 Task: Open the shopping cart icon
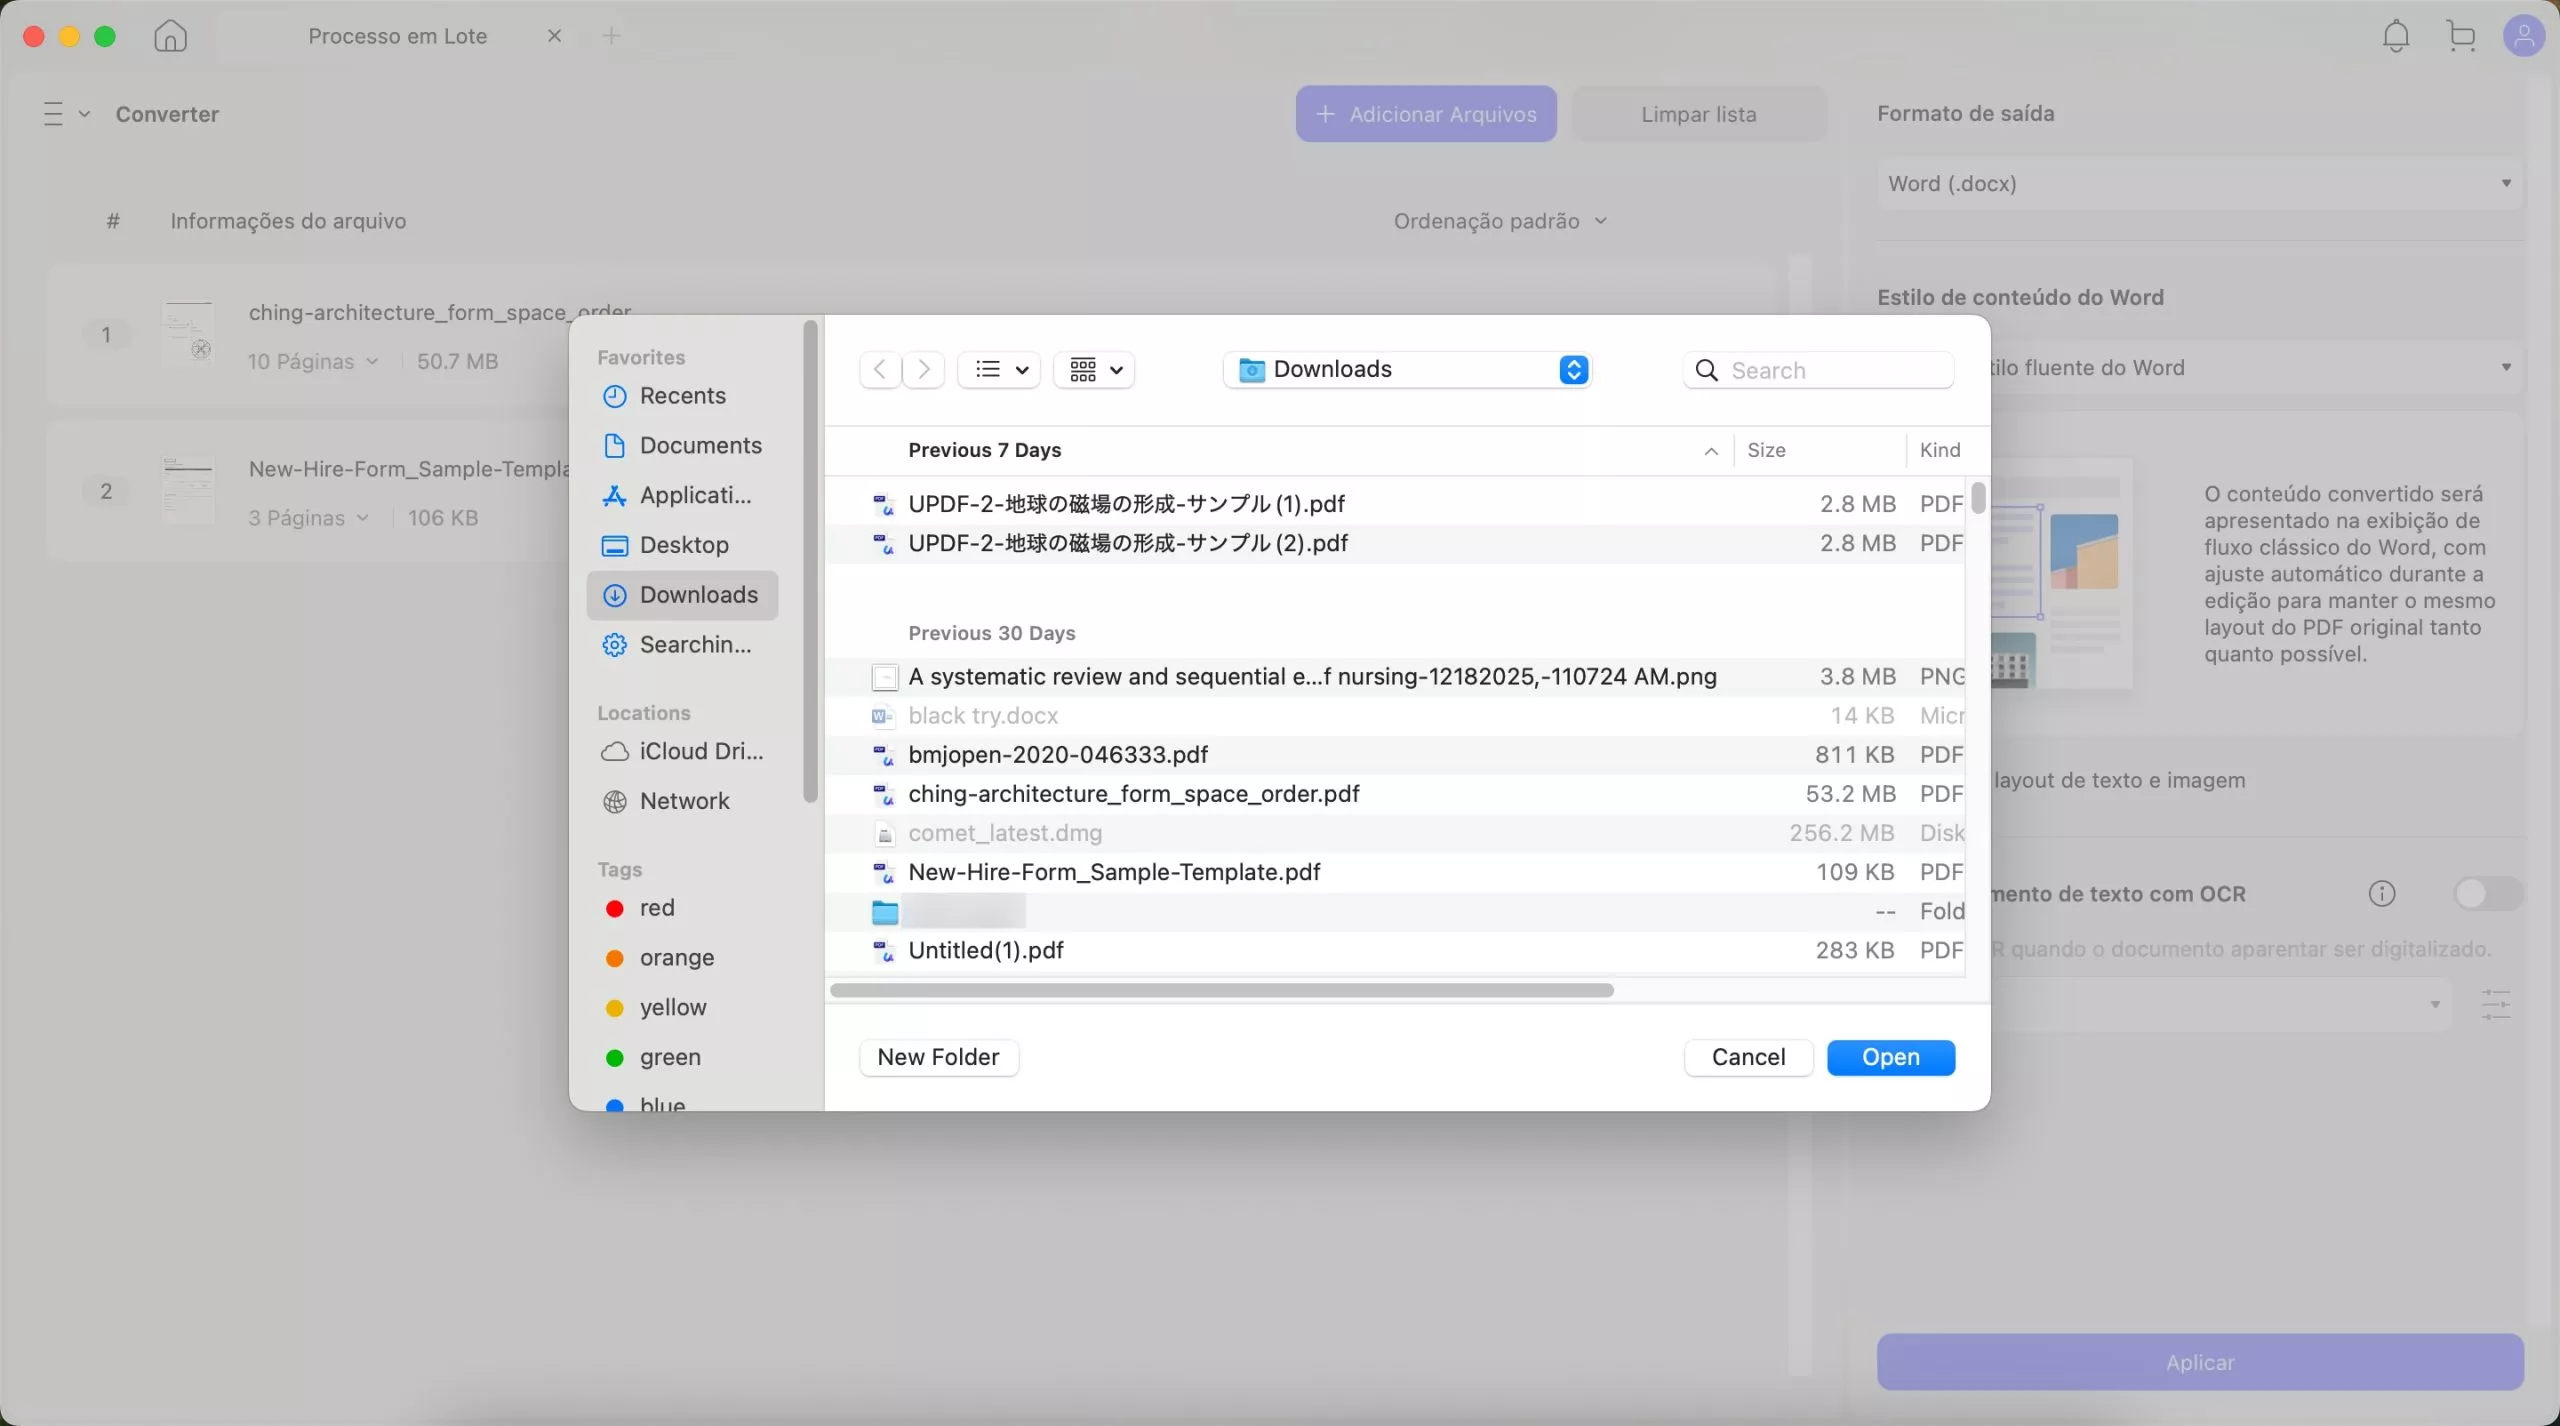[2461, 37]
